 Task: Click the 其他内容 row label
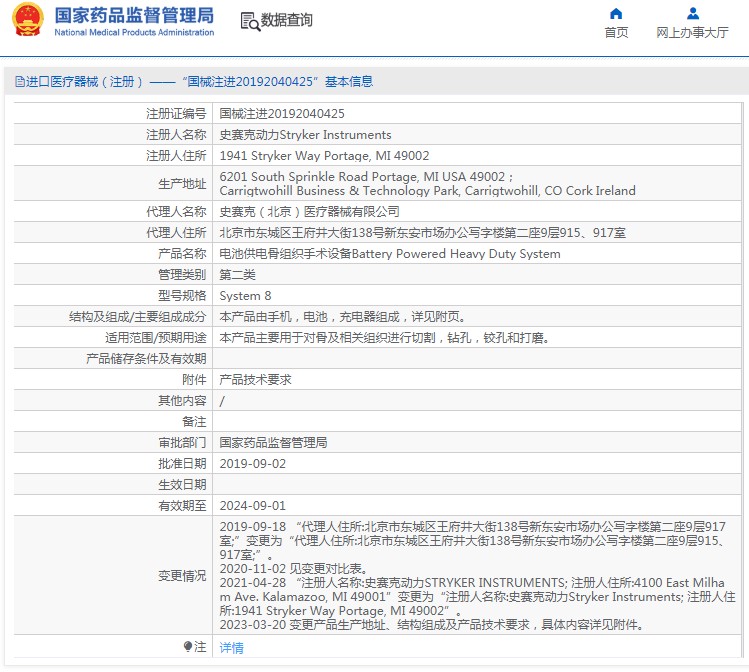tap(182, 401)
